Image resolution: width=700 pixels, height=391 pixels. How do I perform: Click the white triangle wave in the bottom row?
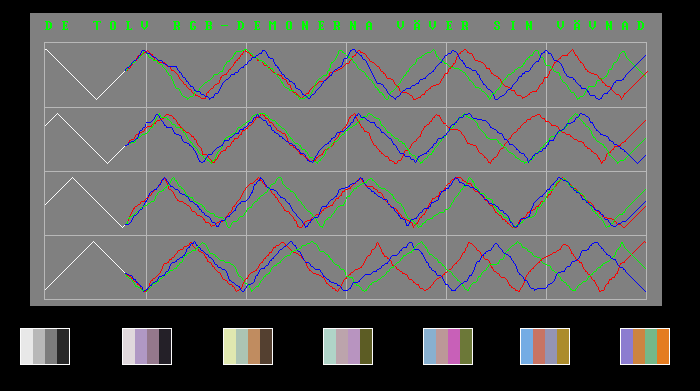(85, 266)
